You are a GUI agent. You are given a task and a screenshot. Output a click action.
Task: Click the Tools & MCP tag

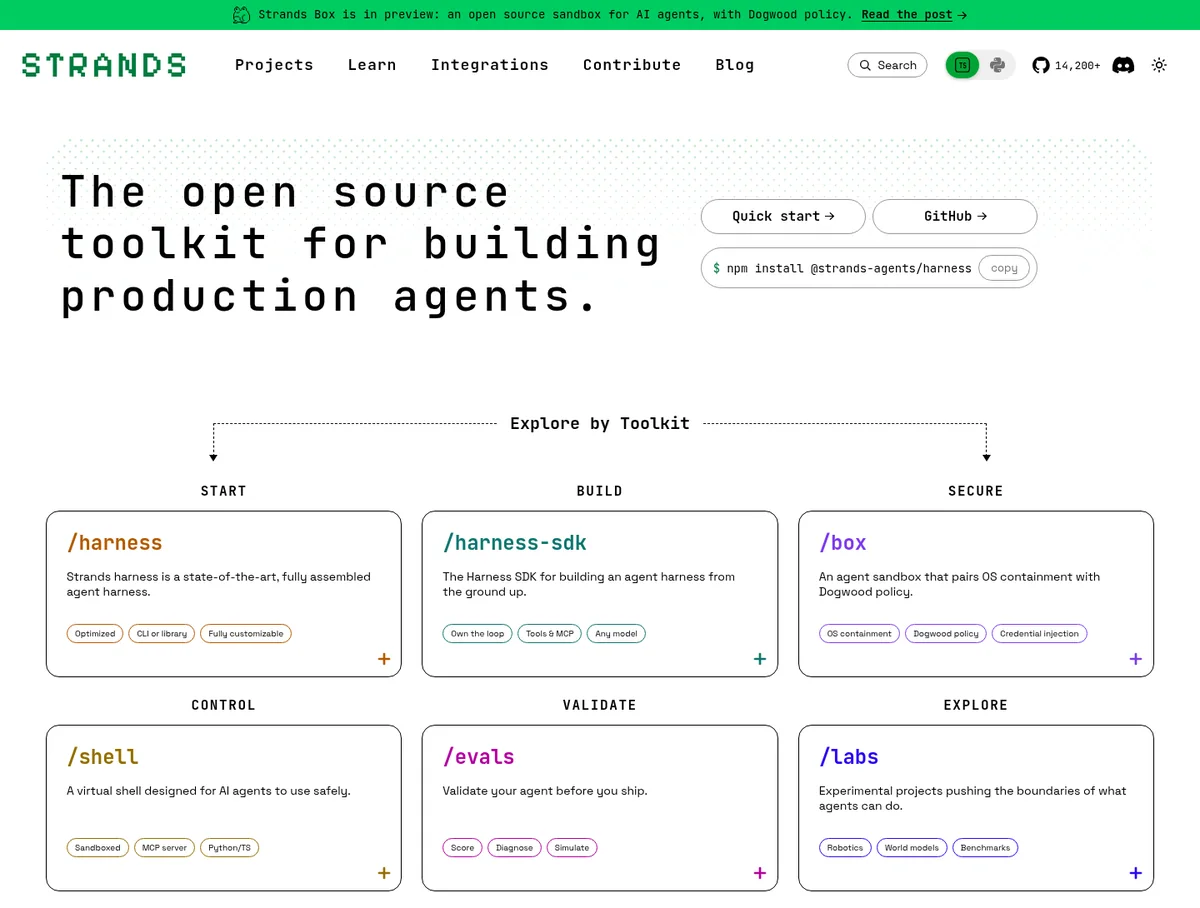click(x=550, y=633)
